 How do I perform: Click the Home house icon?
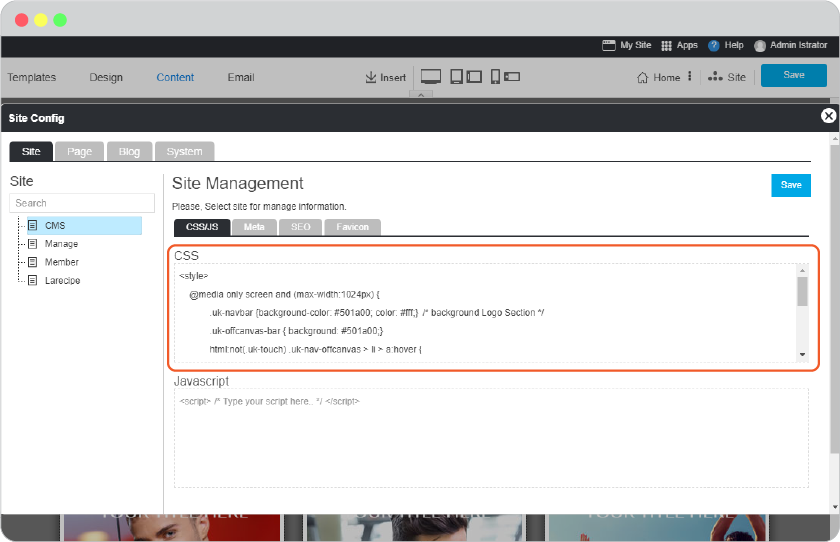point(642,78)
